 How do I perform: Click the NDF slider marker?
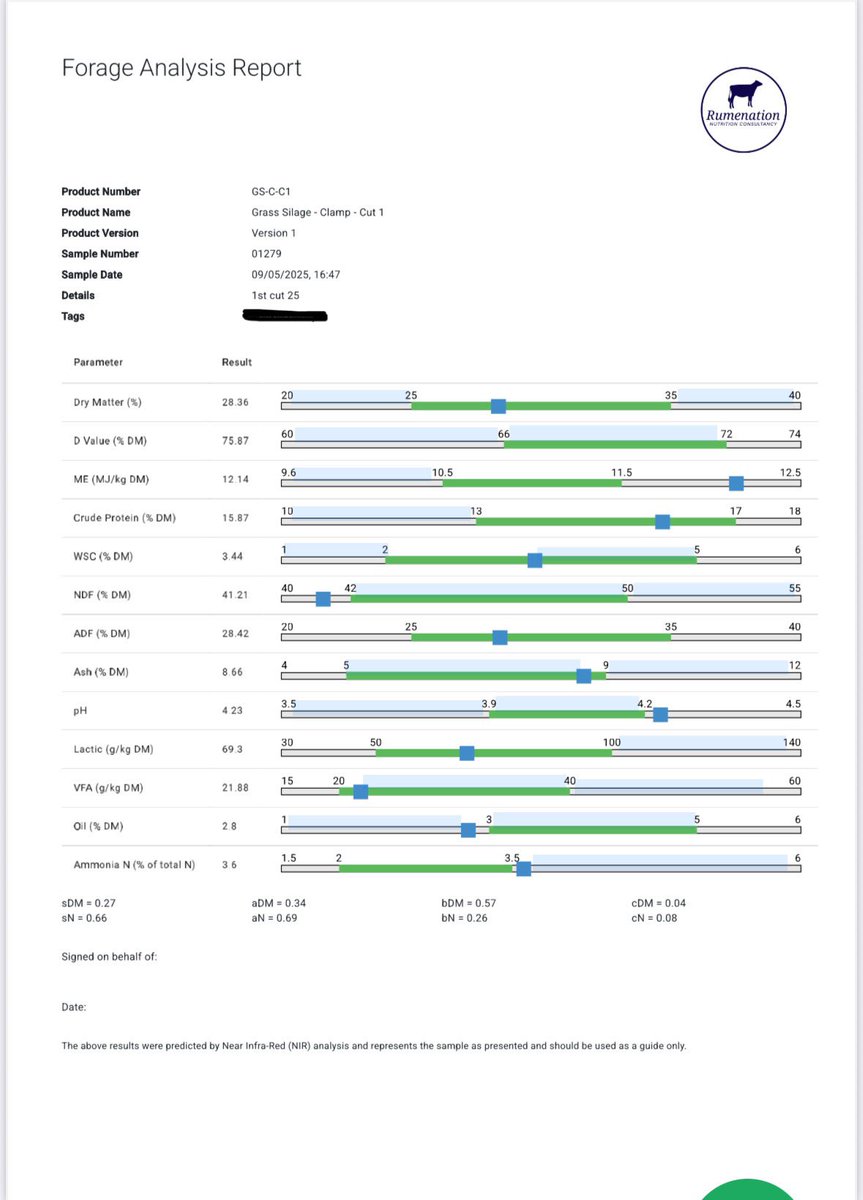click(323, 599)
